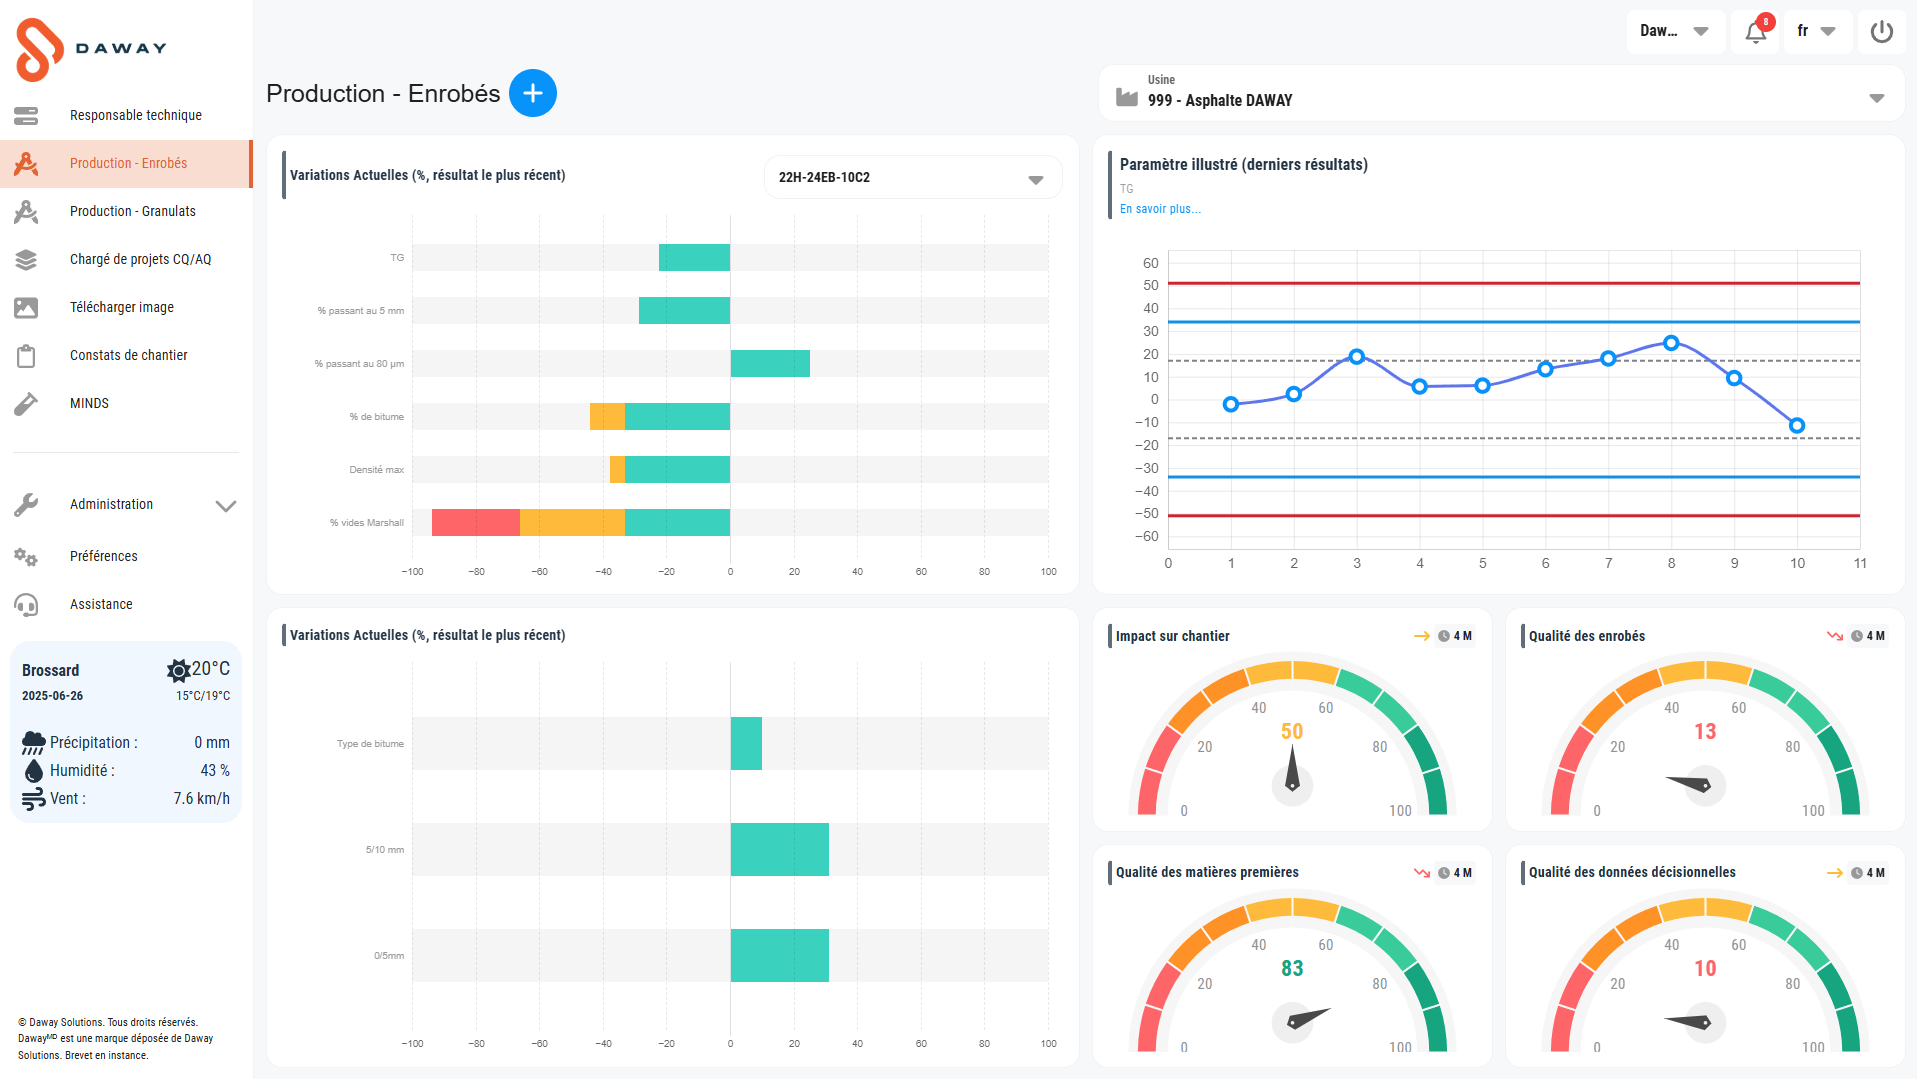Click the Daway logo
This screenshot has height=1079, width=1917.
90,48
